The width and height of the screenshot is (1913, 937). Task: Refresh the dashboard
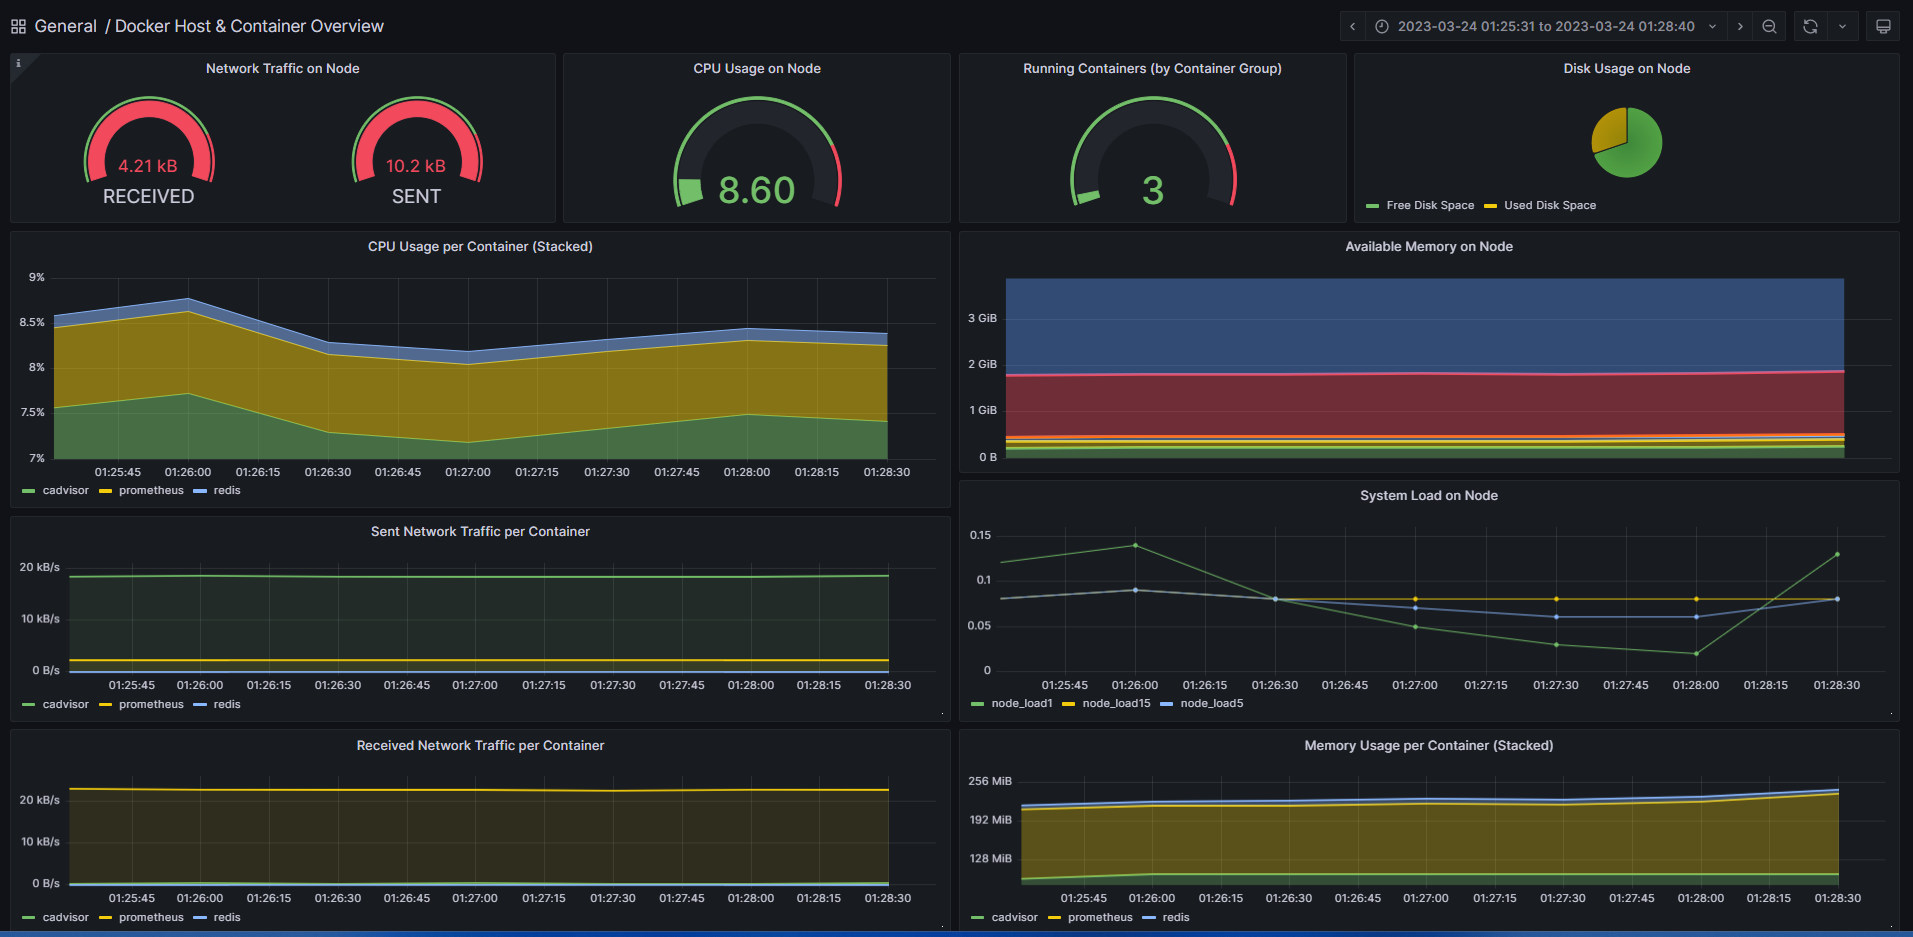tap(1810, 27)
